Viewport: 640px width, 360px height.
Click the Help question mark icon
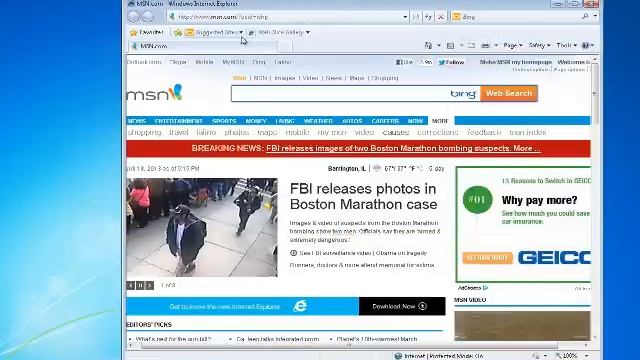pyautogui.click(x=585, y=45)
